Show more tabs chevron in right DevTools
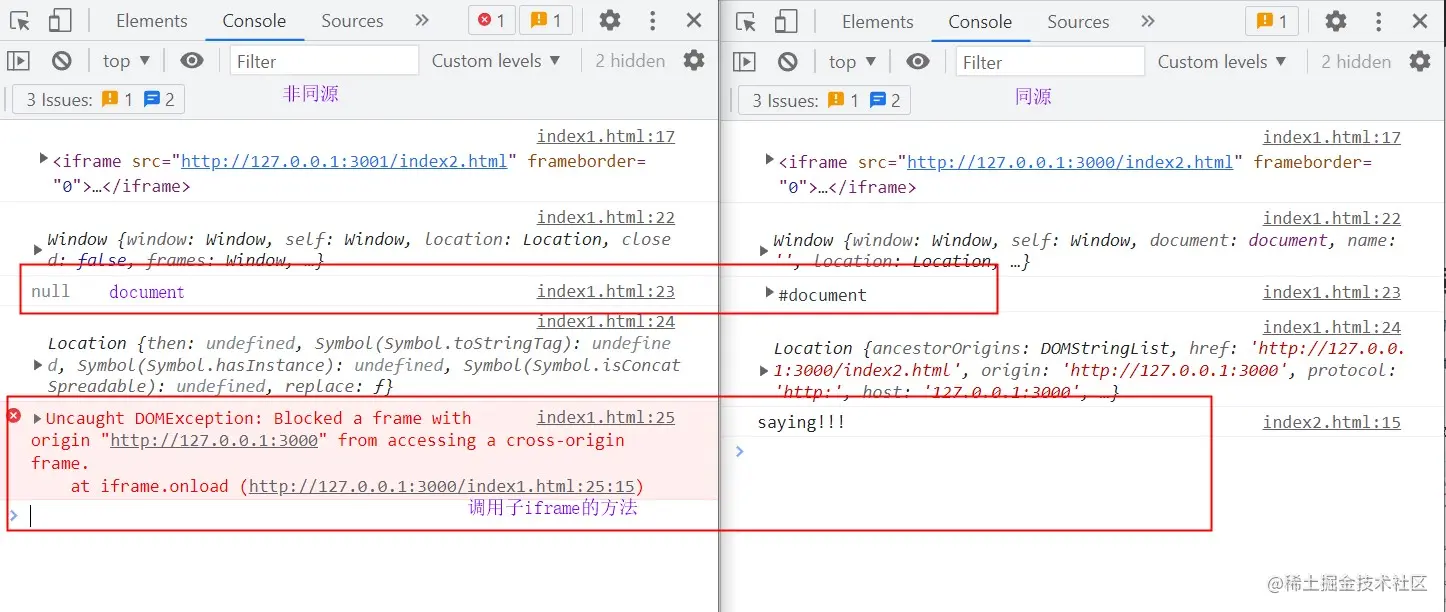 1148,21
